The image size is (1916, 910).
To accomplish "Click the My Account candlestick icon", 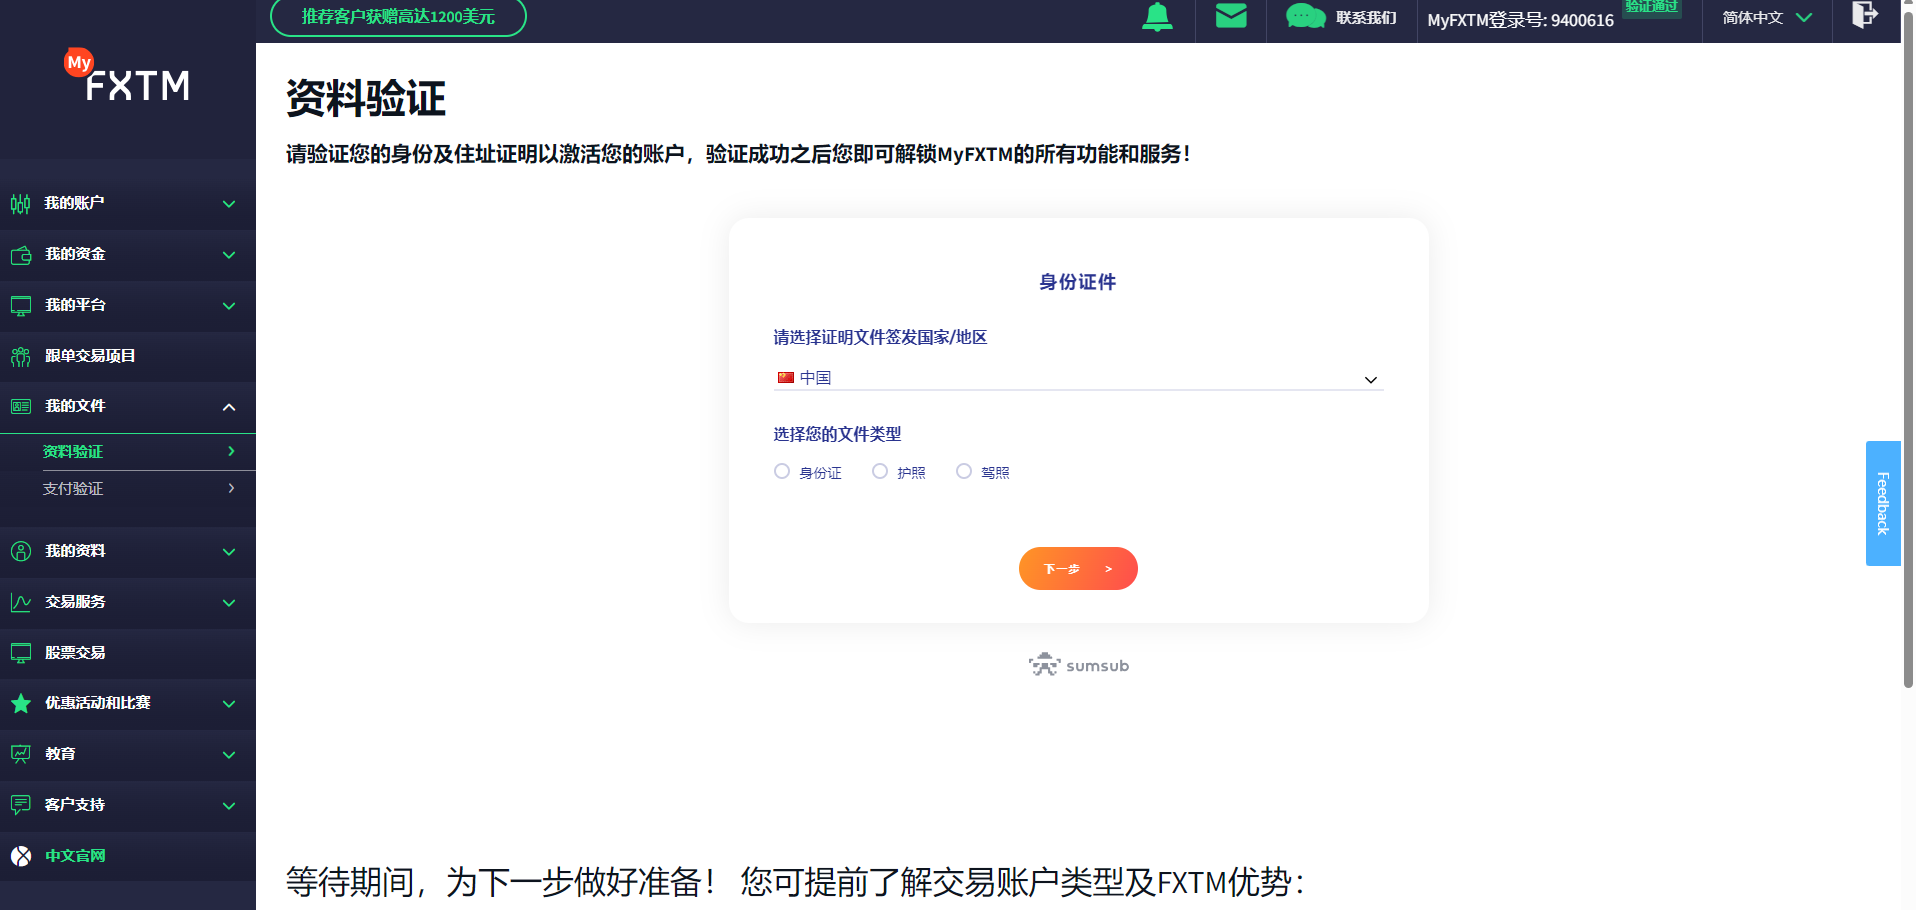I will coord(21,204).
